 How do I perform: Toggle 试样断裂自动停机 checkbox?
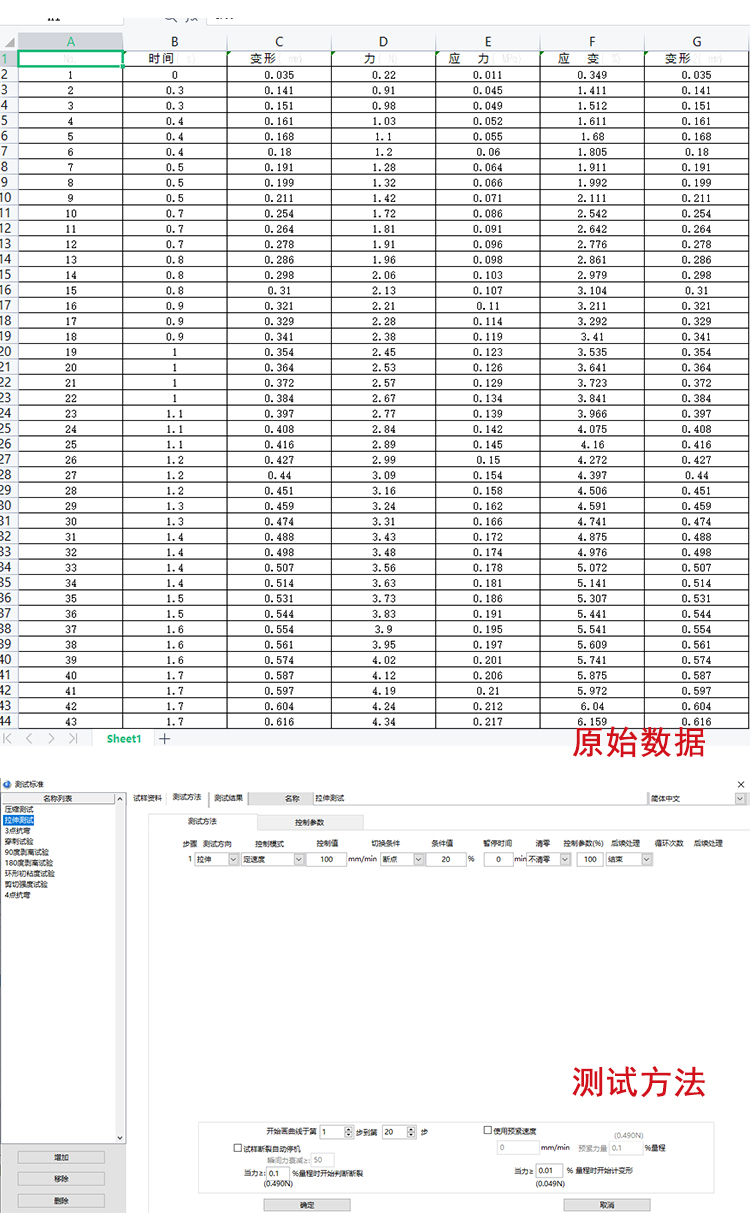point(237,1149)
